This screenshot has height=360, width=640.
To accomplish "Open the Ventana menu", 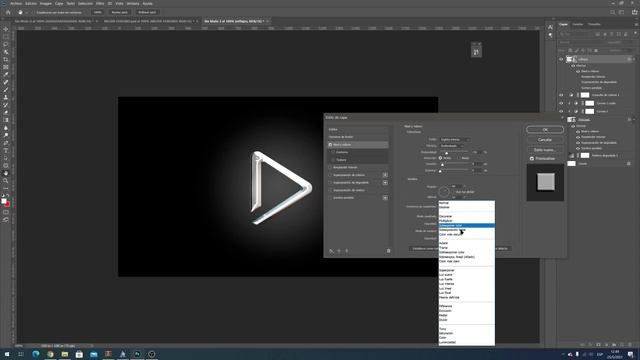I will point(133,3).
